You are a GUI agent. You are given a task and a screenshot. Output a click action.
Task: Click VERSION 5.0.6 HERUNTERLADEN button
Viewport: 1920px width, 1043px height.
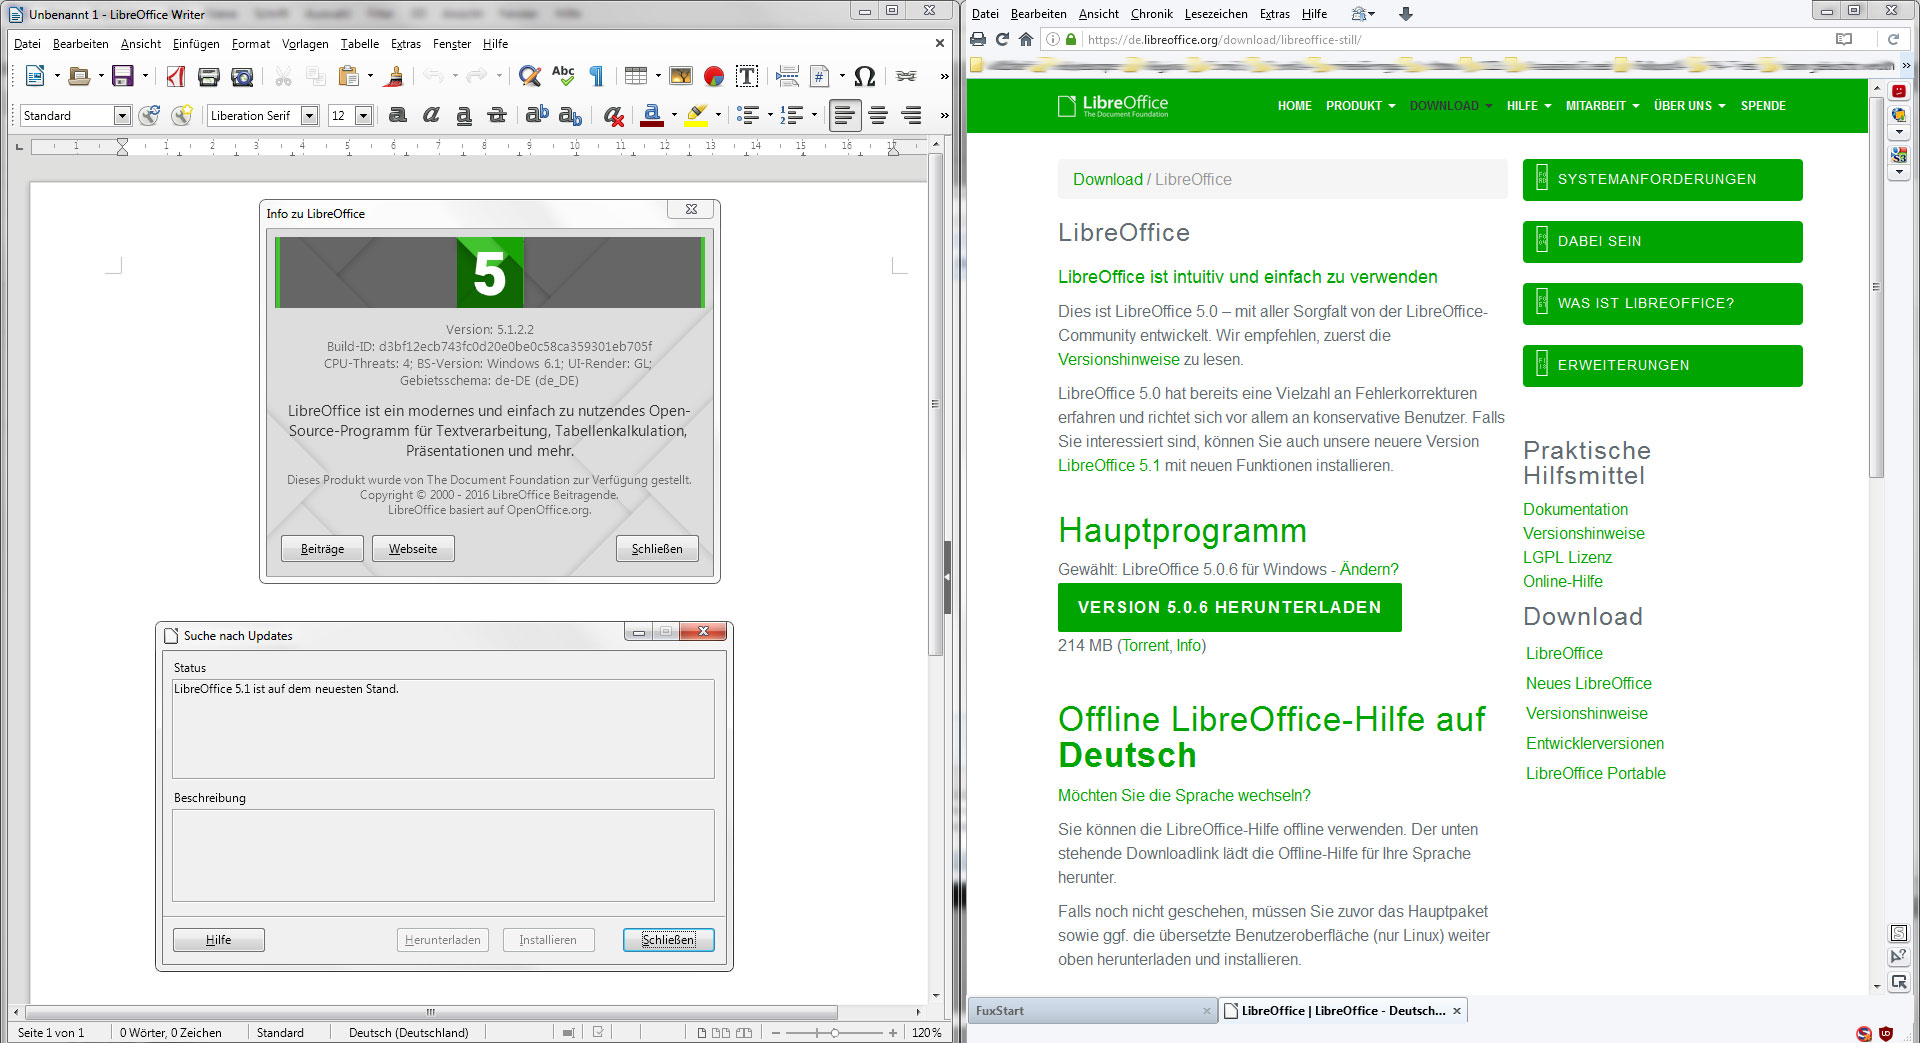click(1229, 607)
